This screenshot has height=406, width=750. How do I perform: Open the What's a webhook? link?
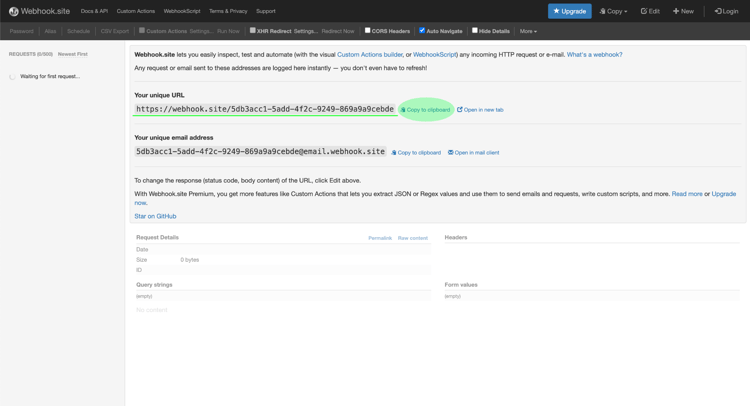pos(595,55)
